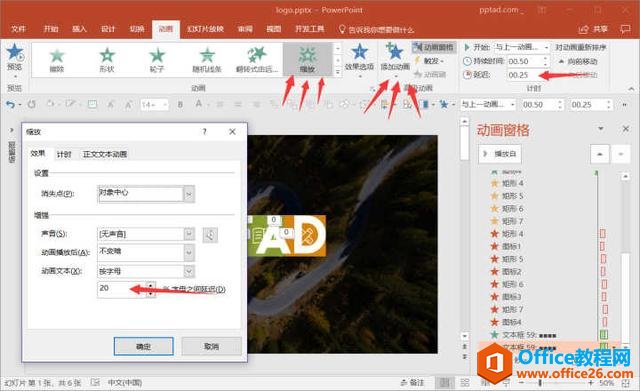Screen dimensions: 640x391
Task: Open the 文件 File tab
Action: coord(18,29)
